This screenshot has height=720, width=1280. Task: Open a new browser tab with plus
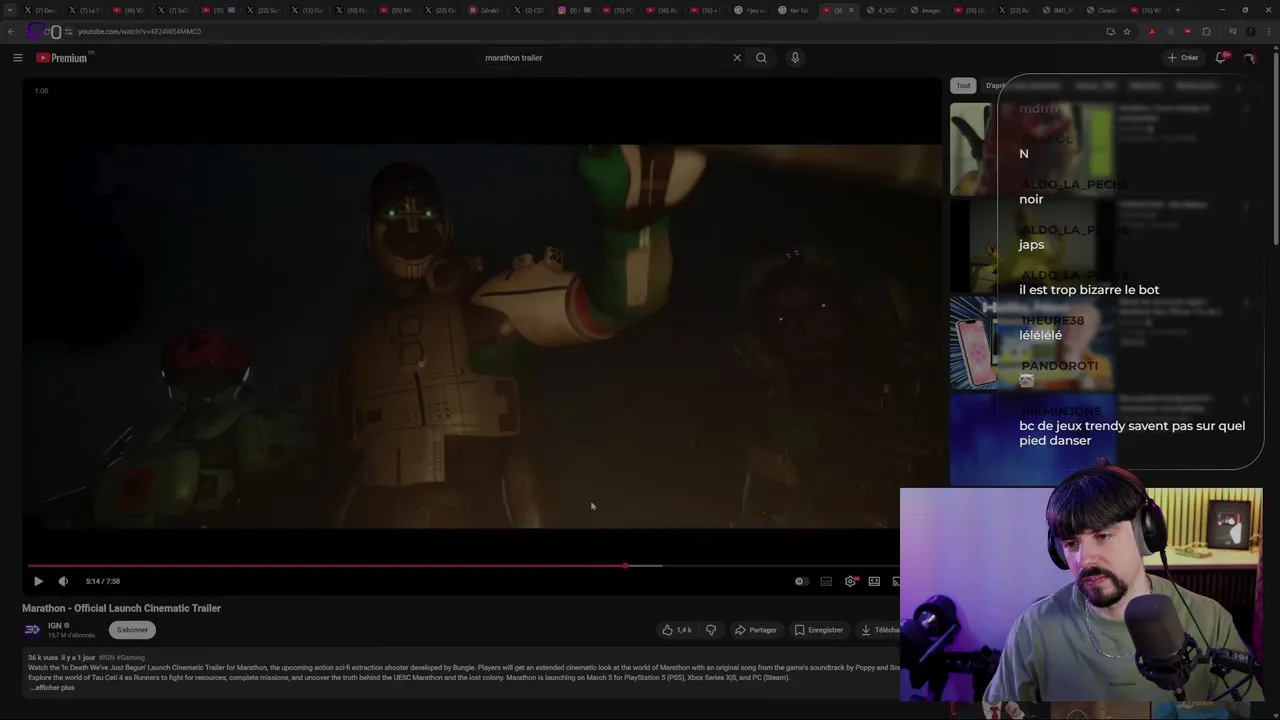pyautogui.click(x=1177, y=10)
